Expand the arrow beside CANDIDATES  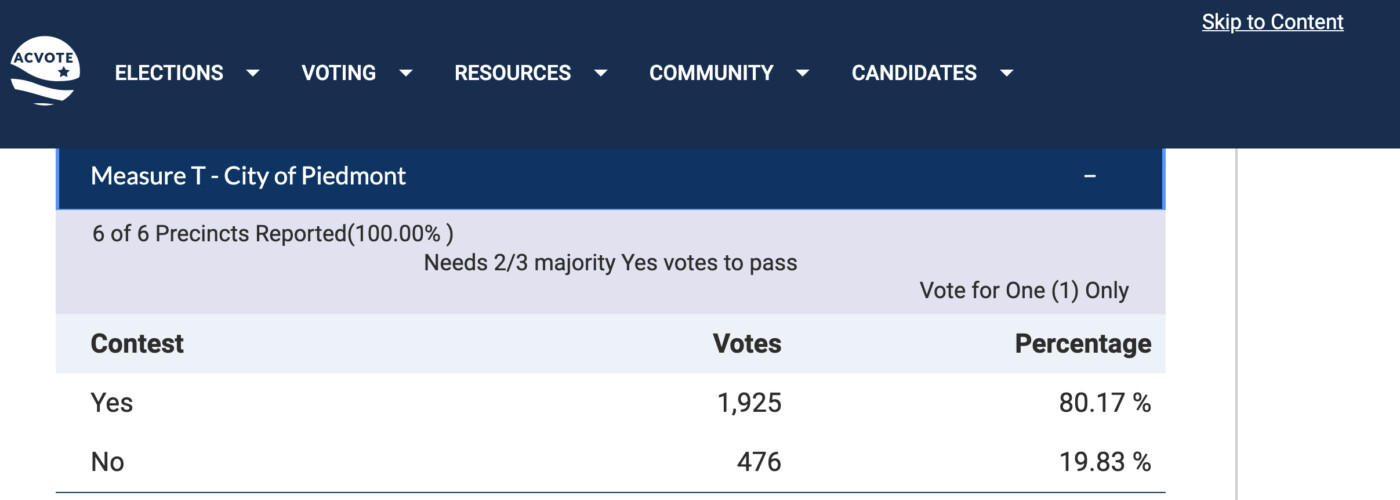1007,73
